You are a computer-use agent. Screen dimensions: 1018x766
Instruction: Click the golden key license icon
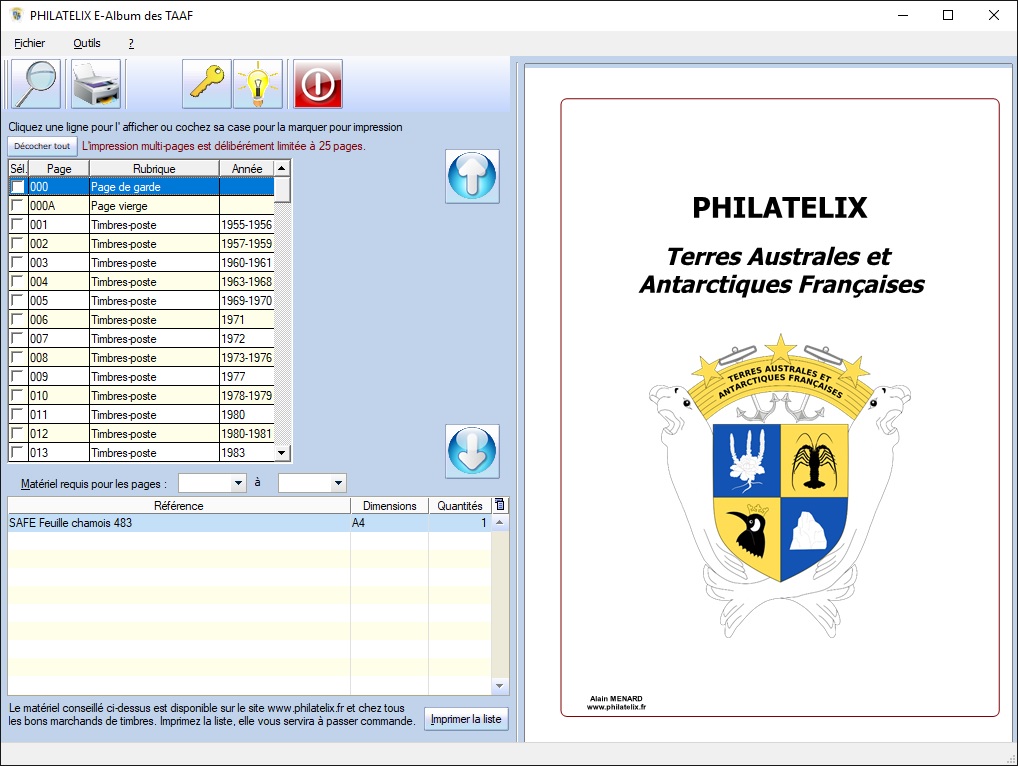[x=206, y=84]
